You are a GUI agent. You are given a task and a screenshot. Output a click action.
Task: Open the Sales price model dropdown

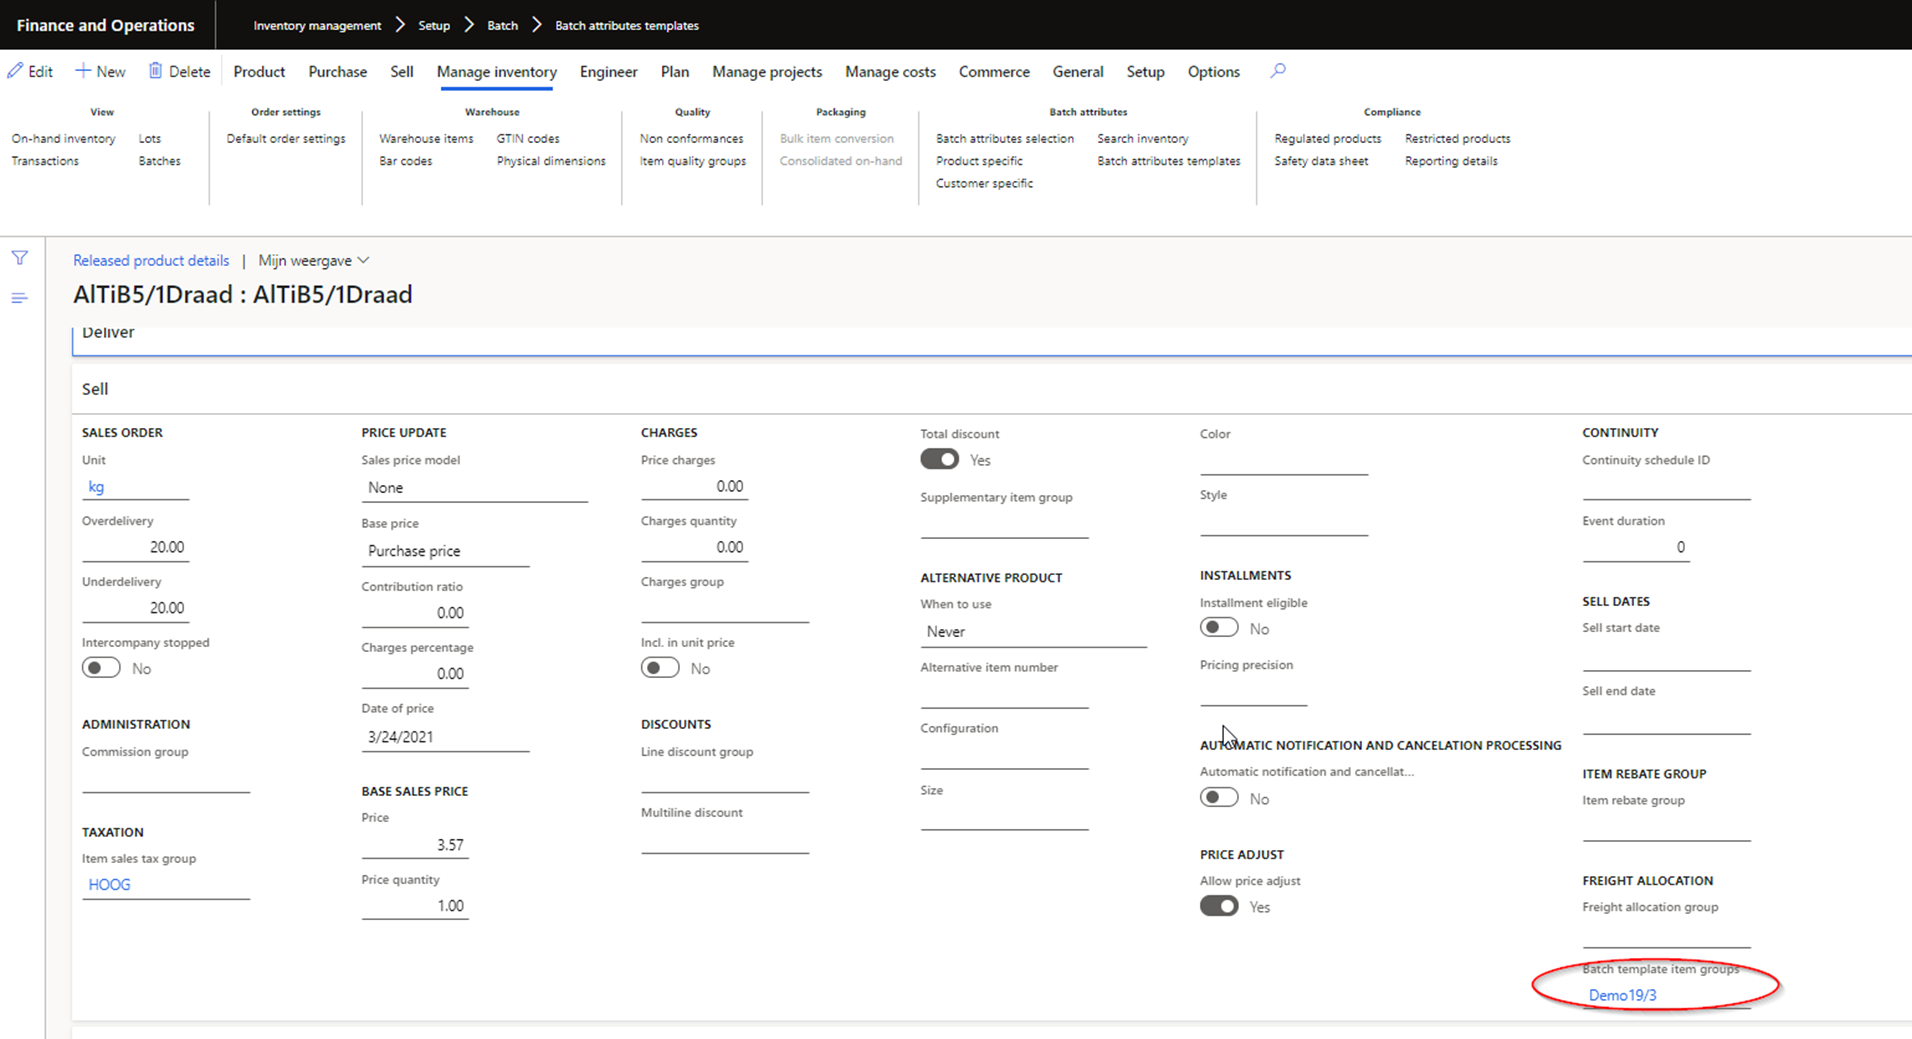(473, 488)
